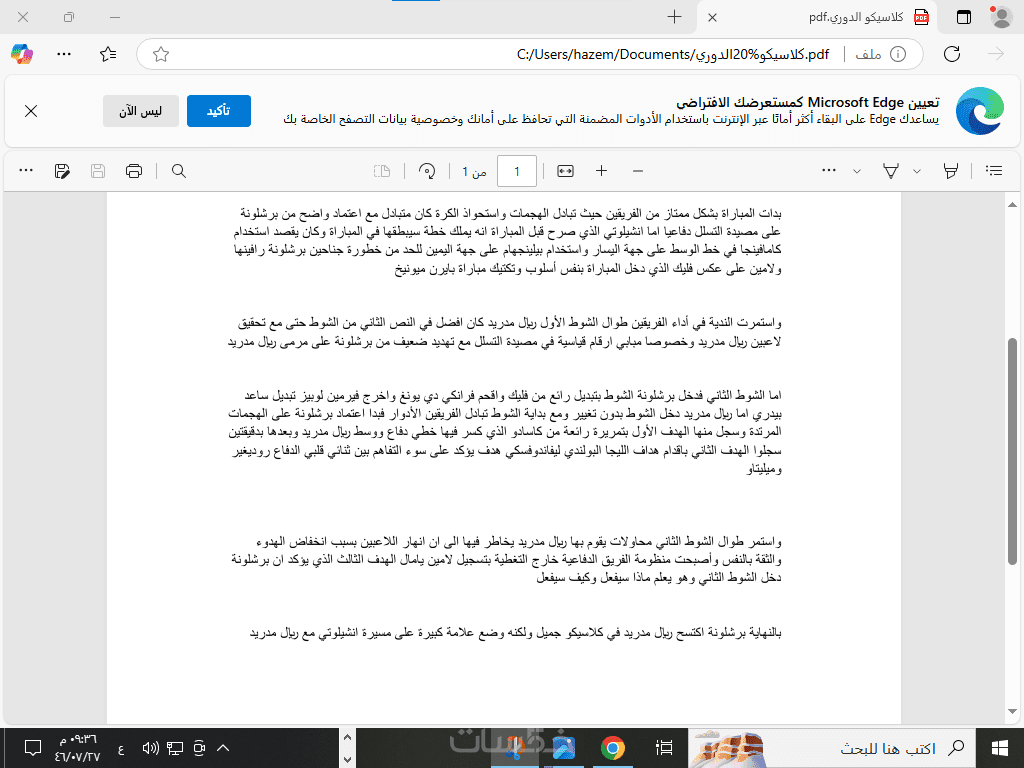
Task: Click the Meet Now tray icon
Action: 199,748
